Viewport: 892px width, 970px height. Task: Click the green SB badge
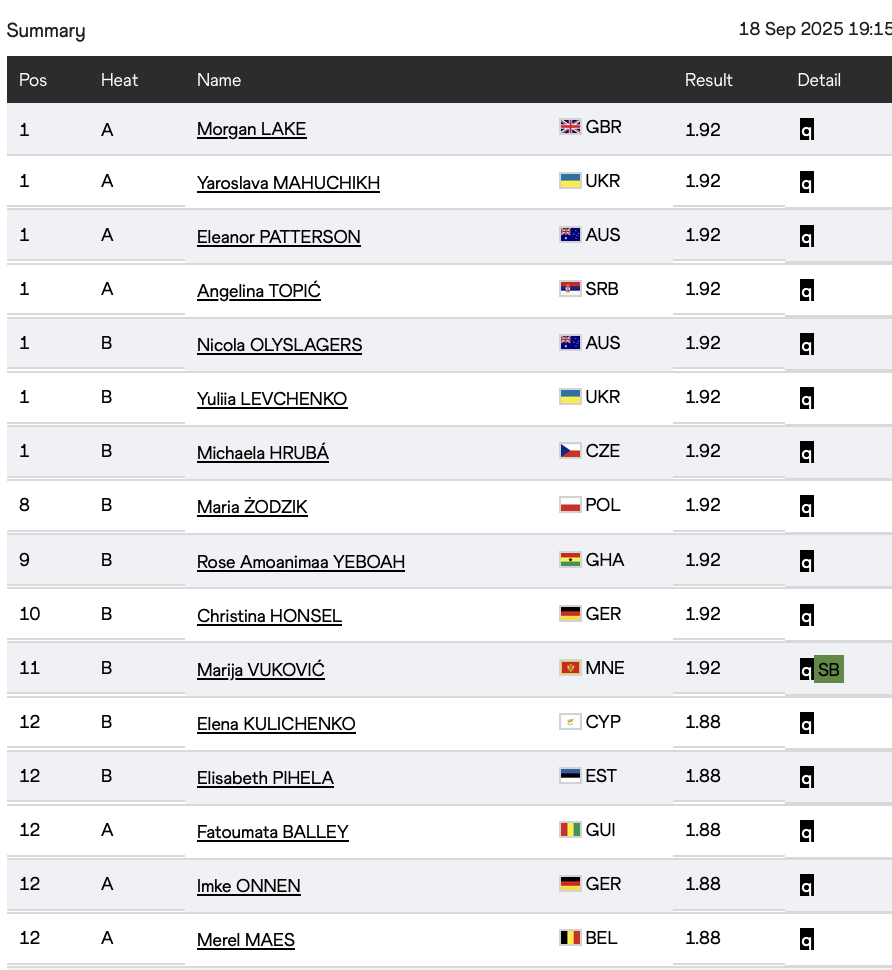click(829, 670)
